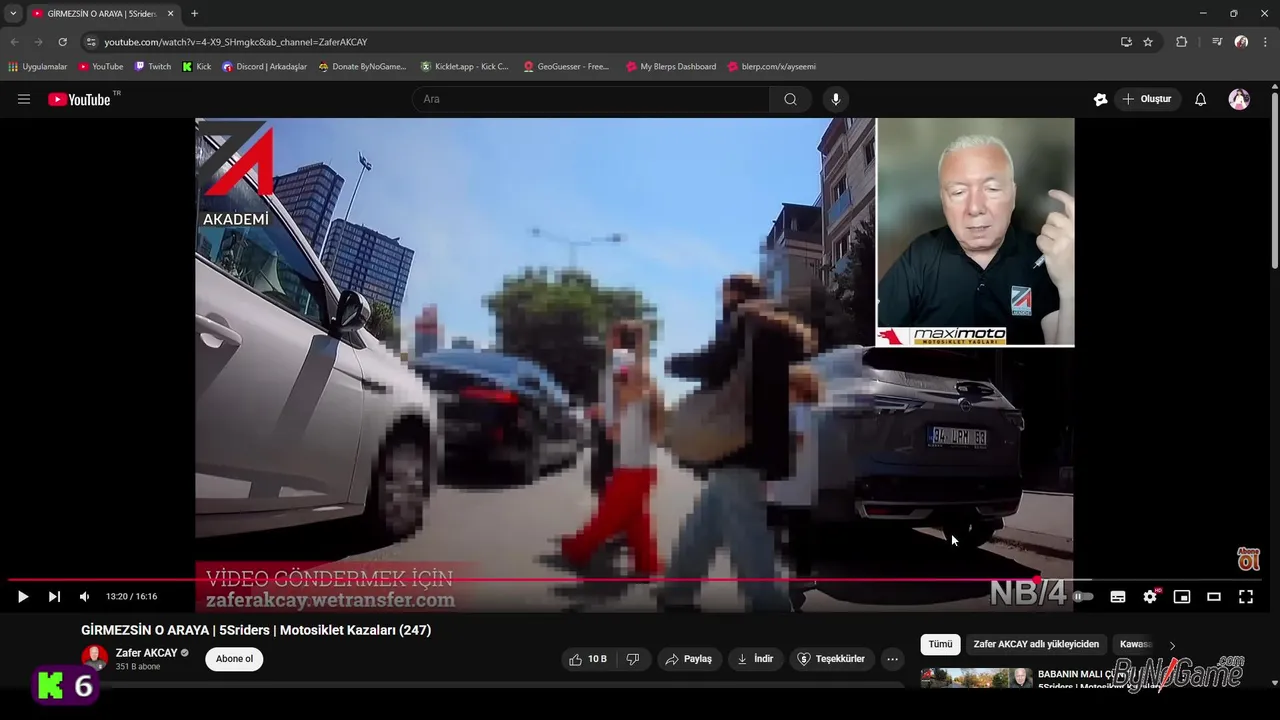The width and height of the screenshot is (1280, 720).
Task: Open the My Blerps Dashboard bookmark
Action: pyautogui.click(x=670, y=67)
